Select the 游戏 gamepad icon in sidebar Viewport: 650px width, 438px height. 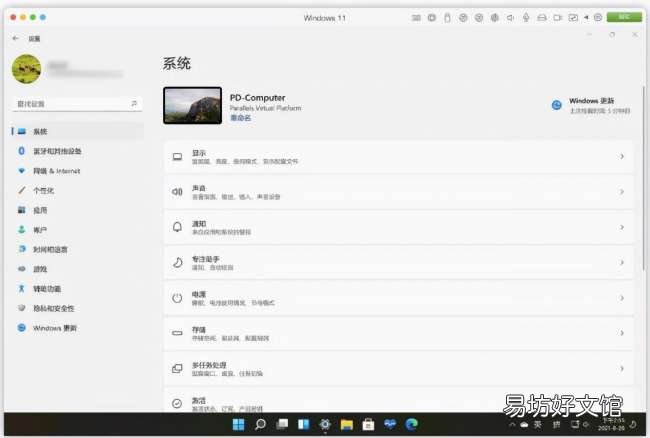point(22,269)
